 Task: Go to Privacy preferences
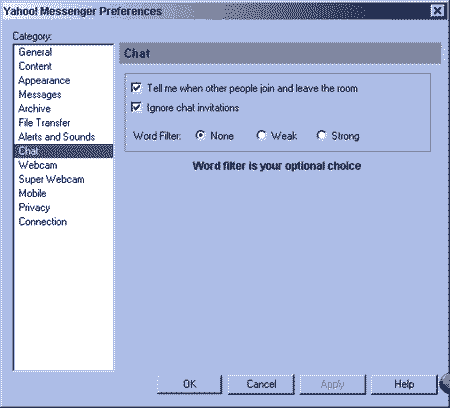[x=34, y=208]
